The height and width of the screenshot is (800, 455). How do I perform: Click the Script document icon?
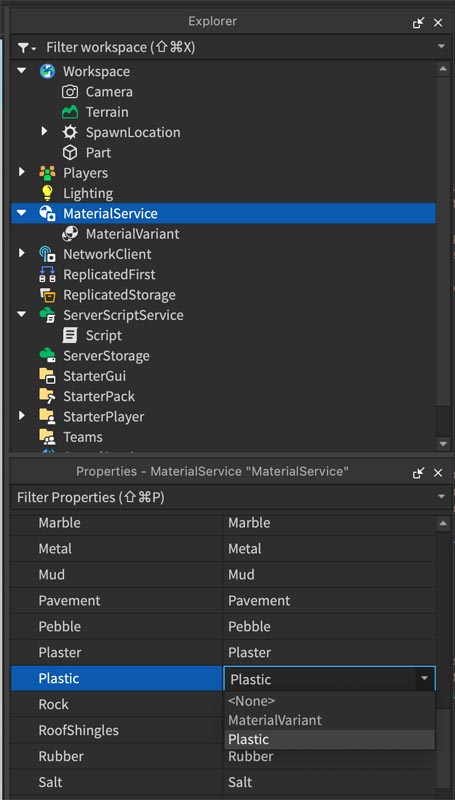[70, 335]
